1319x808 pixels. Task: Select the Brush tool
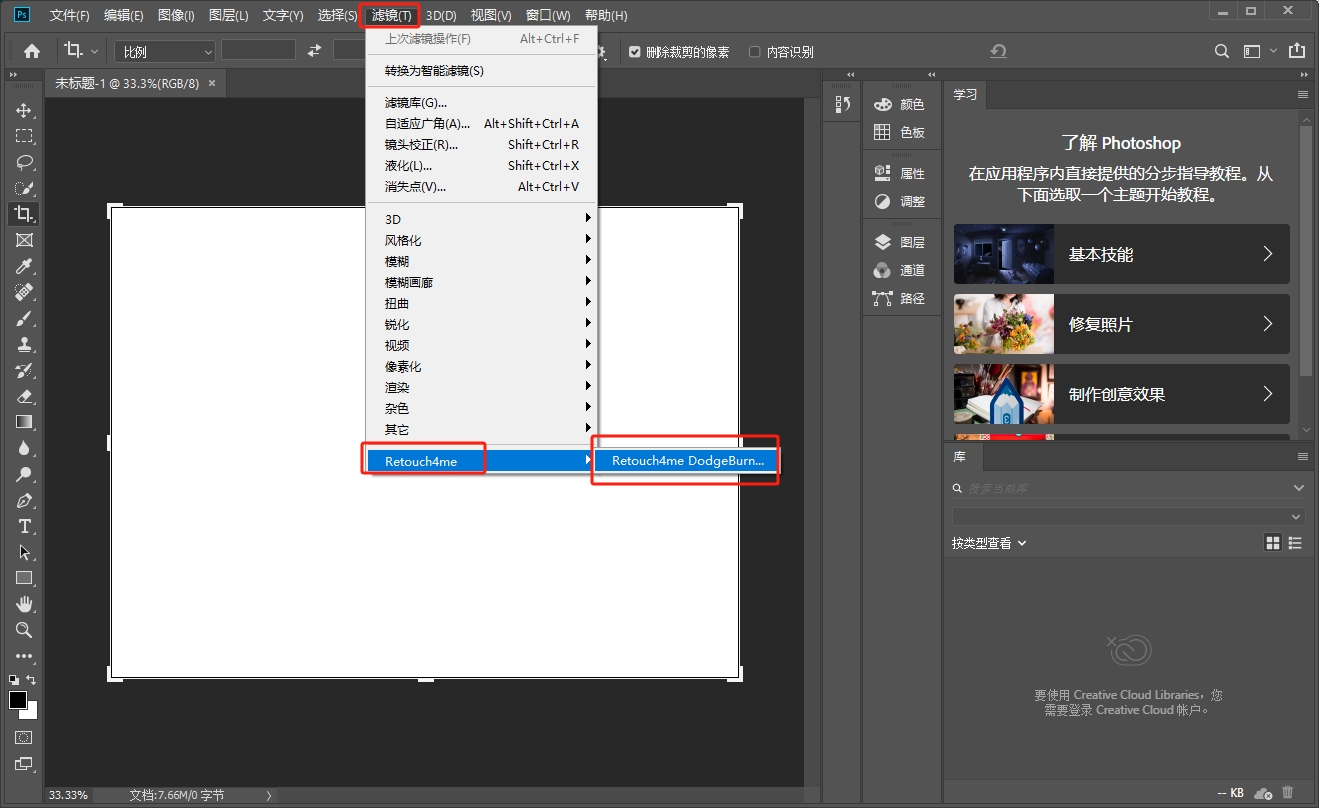[24, 318]
